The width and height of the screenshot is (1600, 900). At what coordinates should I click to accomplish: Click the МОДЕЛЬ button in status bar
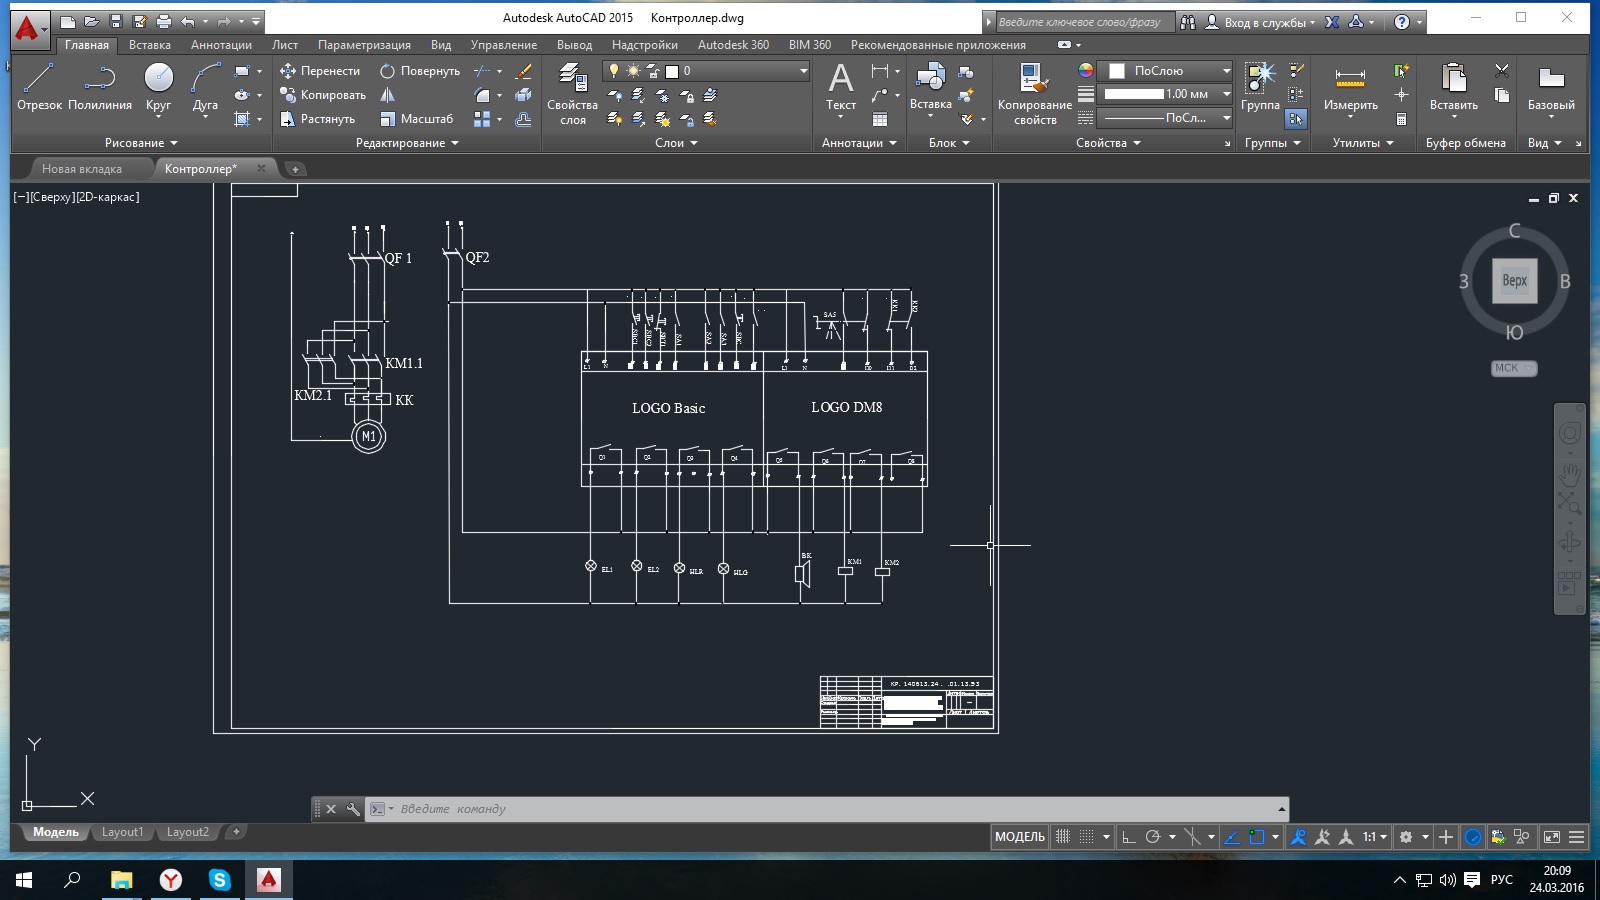1019,837
